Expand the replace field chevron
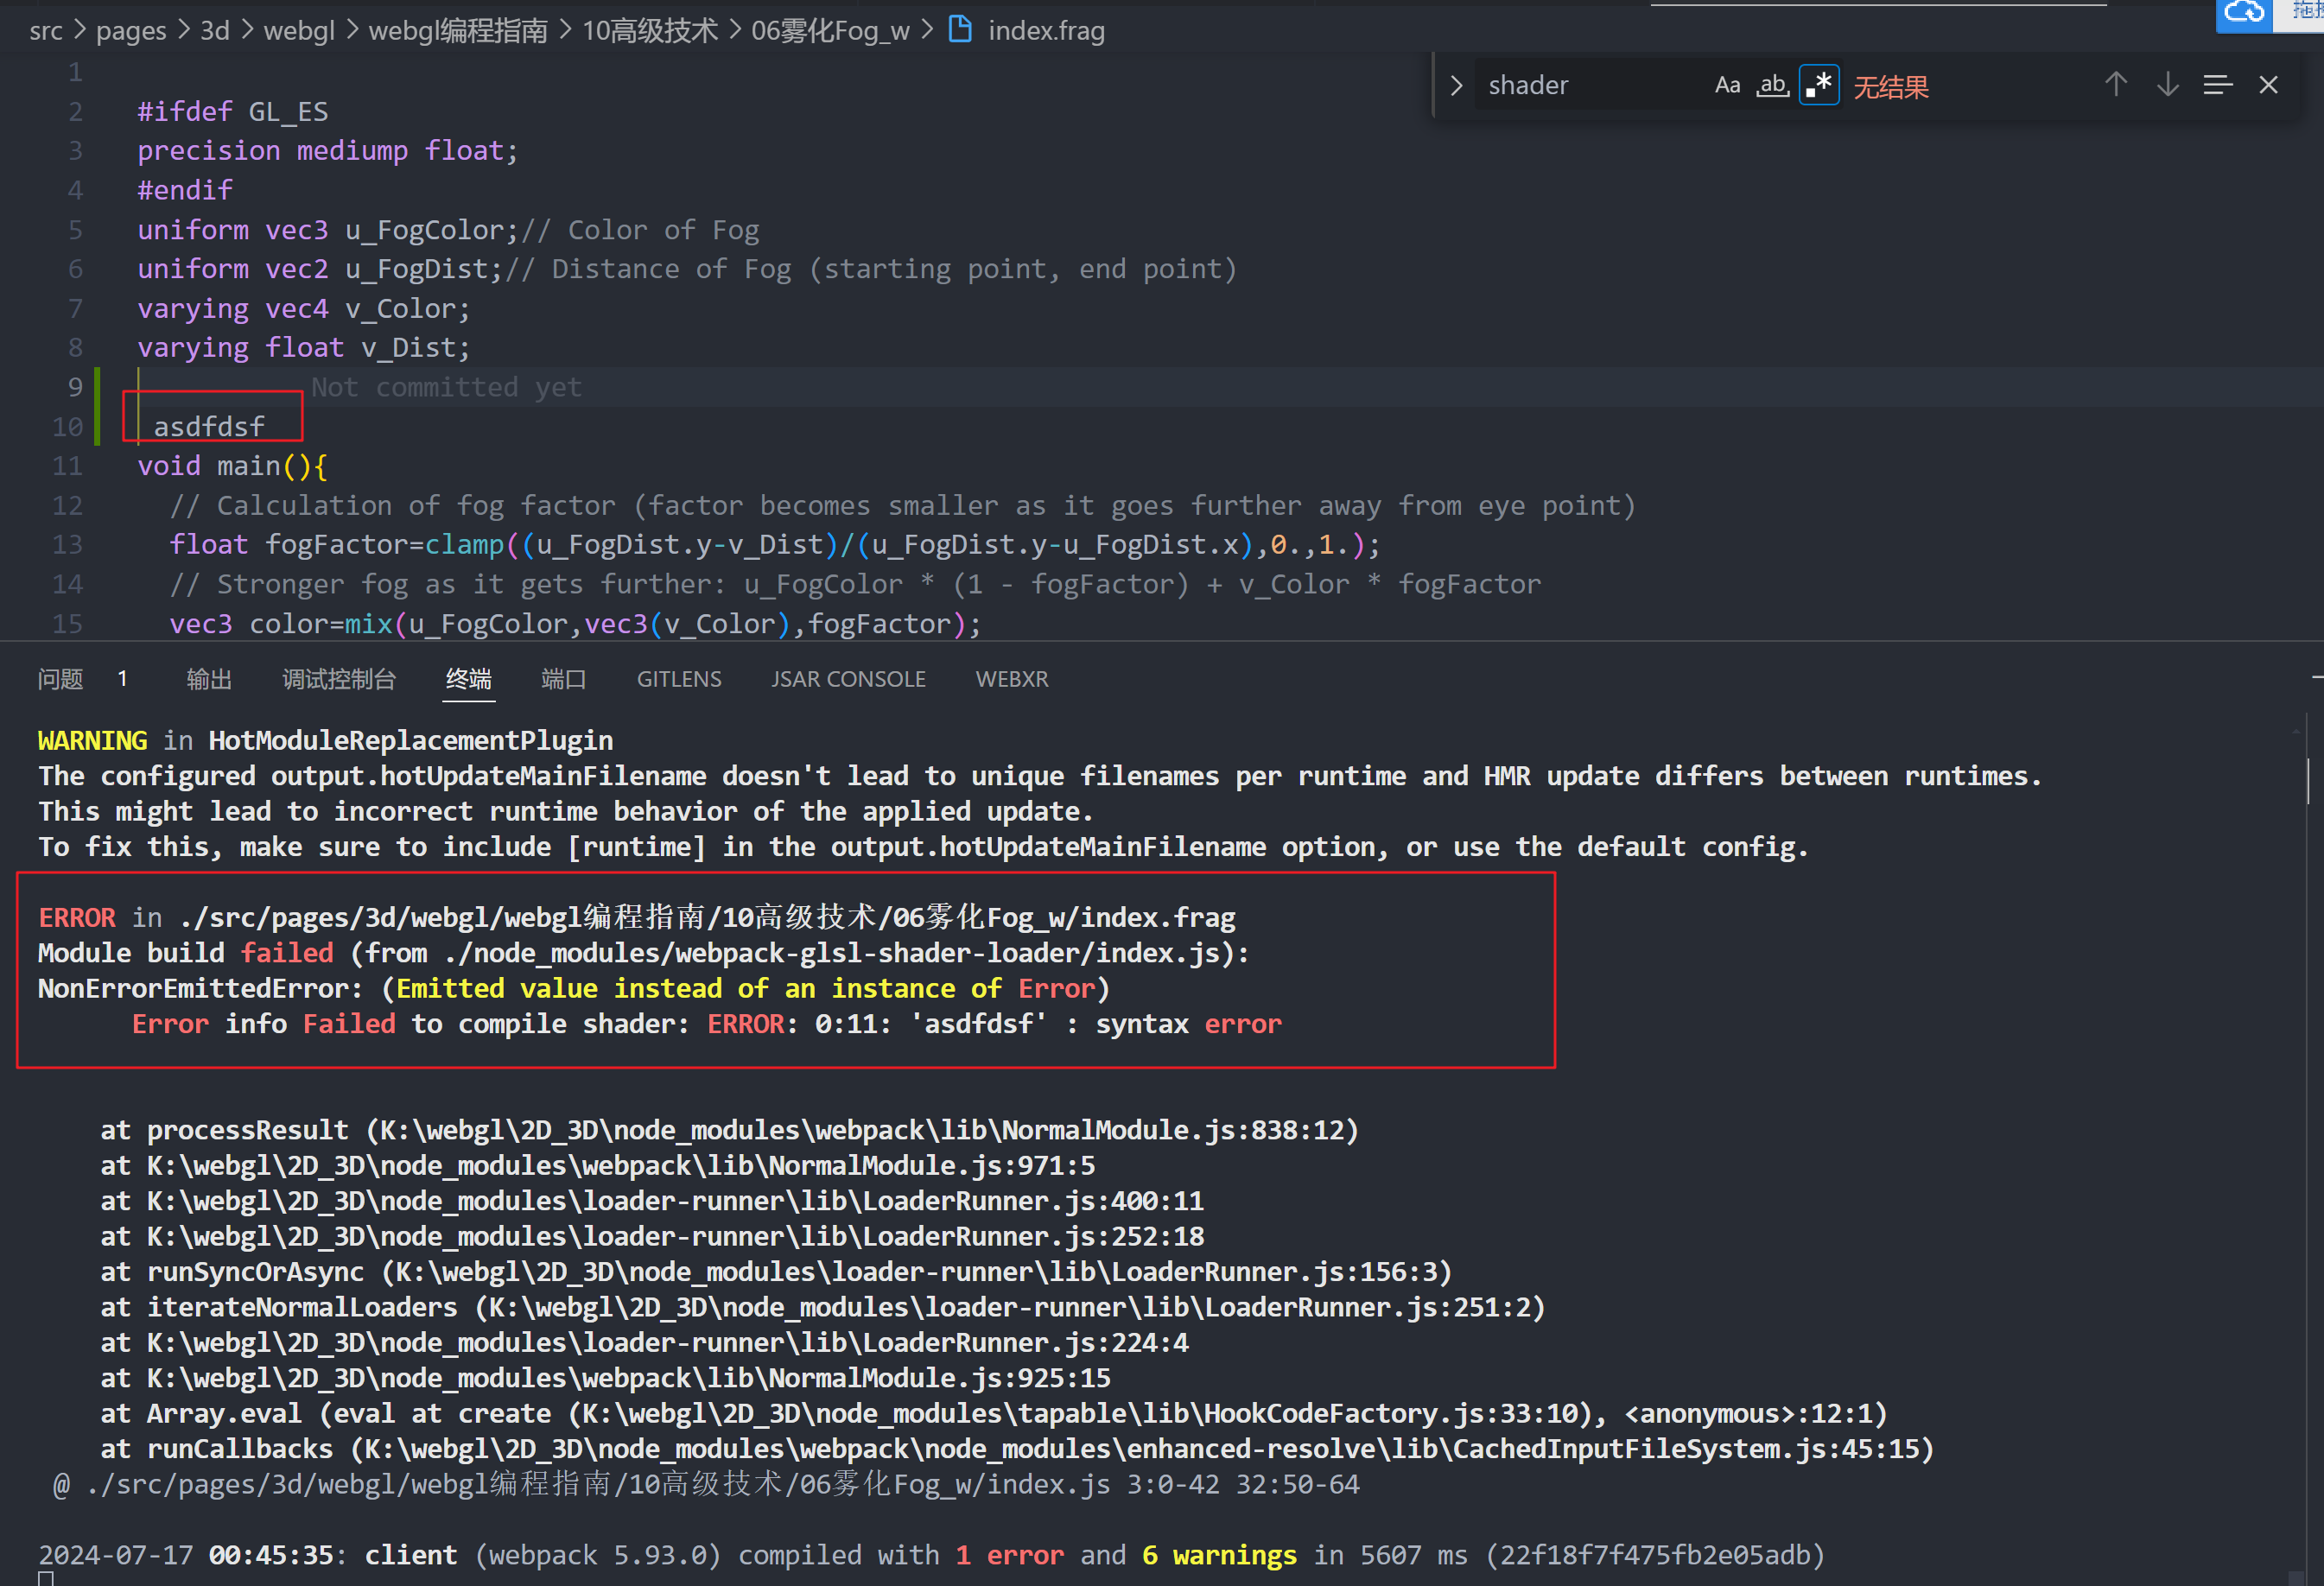The height and width of the screenshot is (1586, 2324). click(1456, 86)
